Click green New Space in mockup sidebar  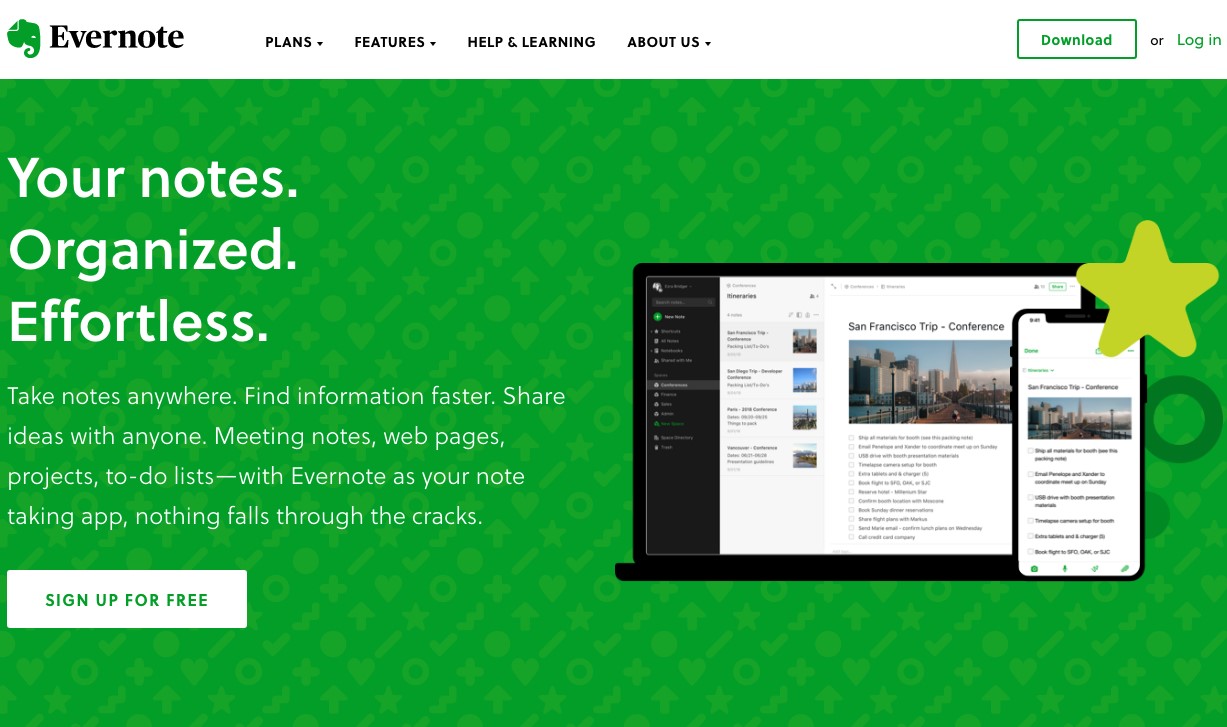click(x=669, y=424)
